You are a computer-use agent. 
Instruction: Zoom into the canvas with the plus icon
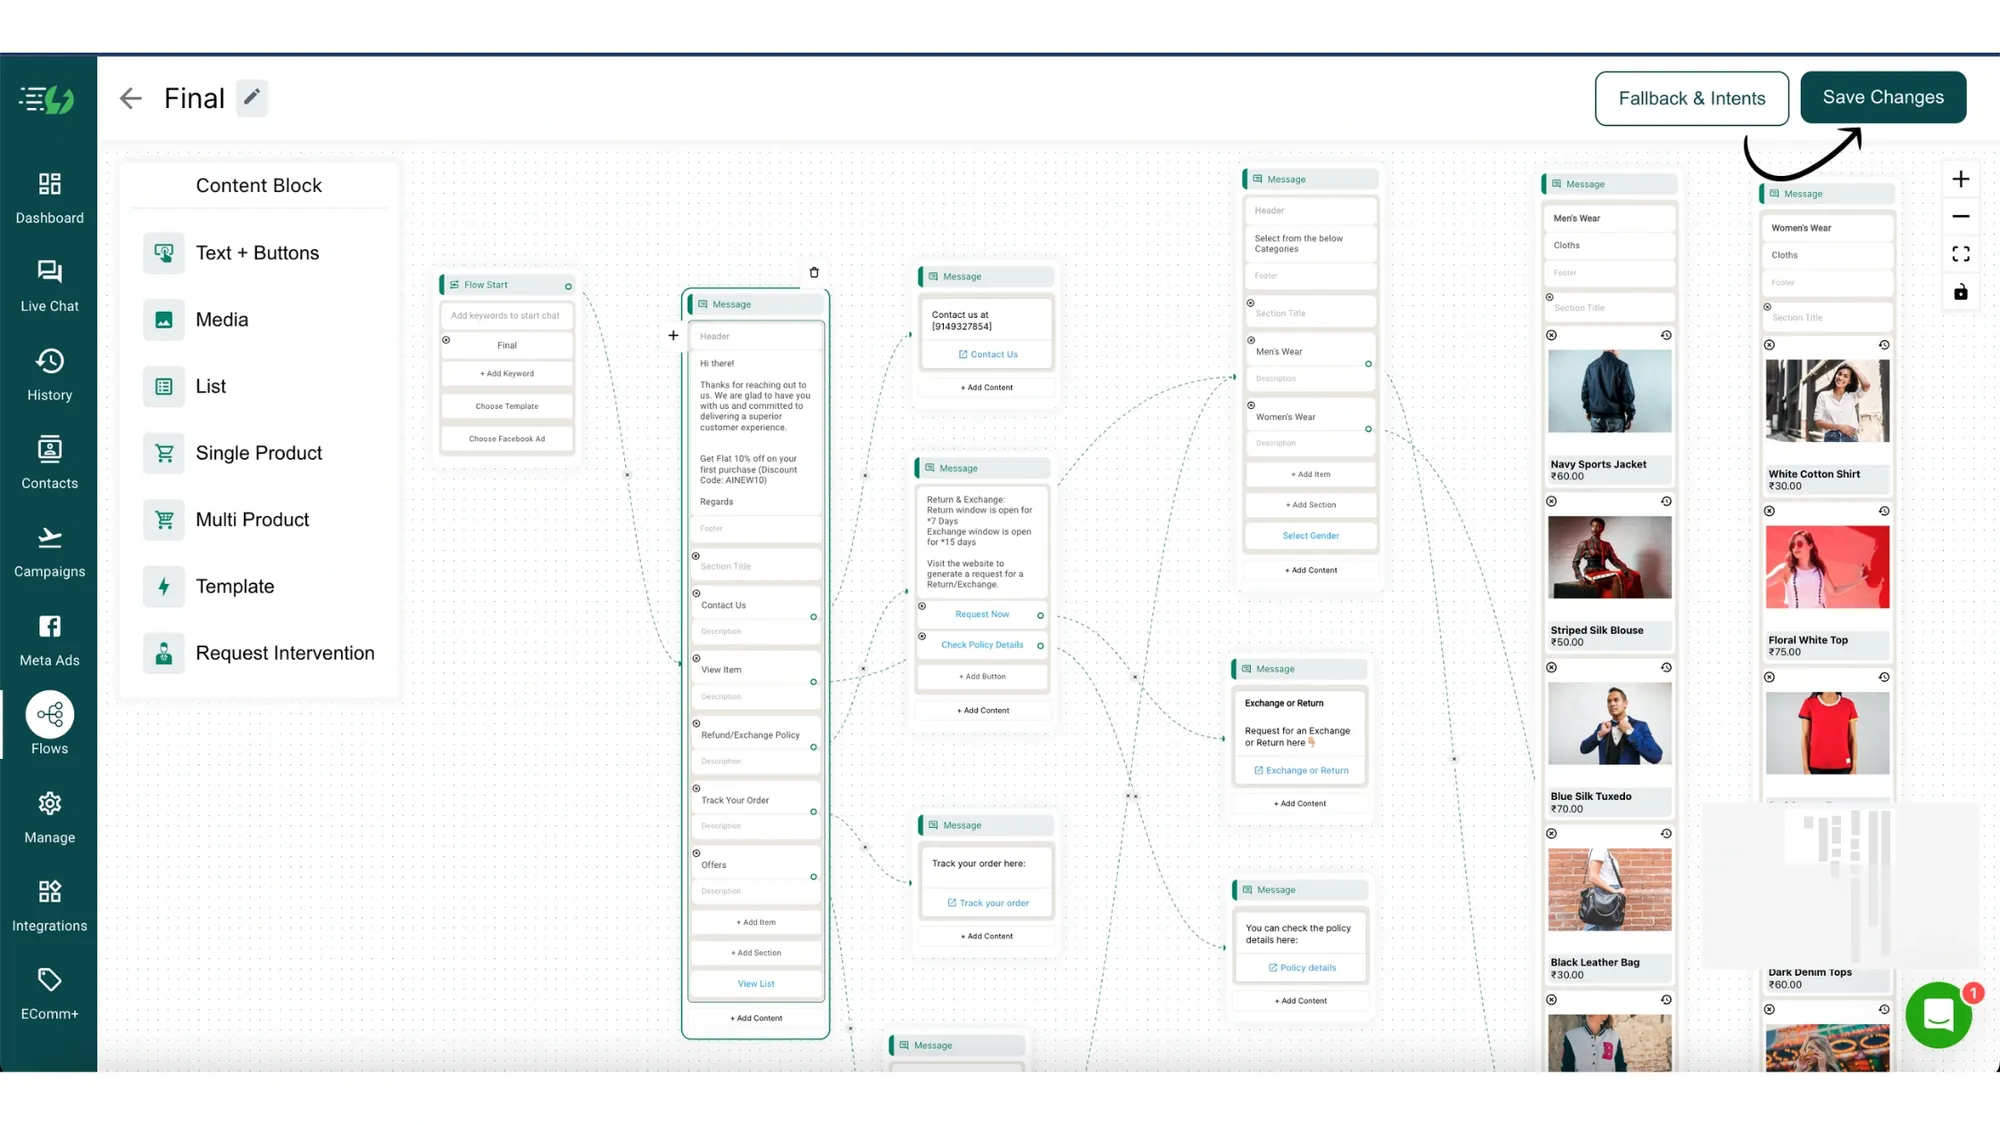click(1961, 179)
